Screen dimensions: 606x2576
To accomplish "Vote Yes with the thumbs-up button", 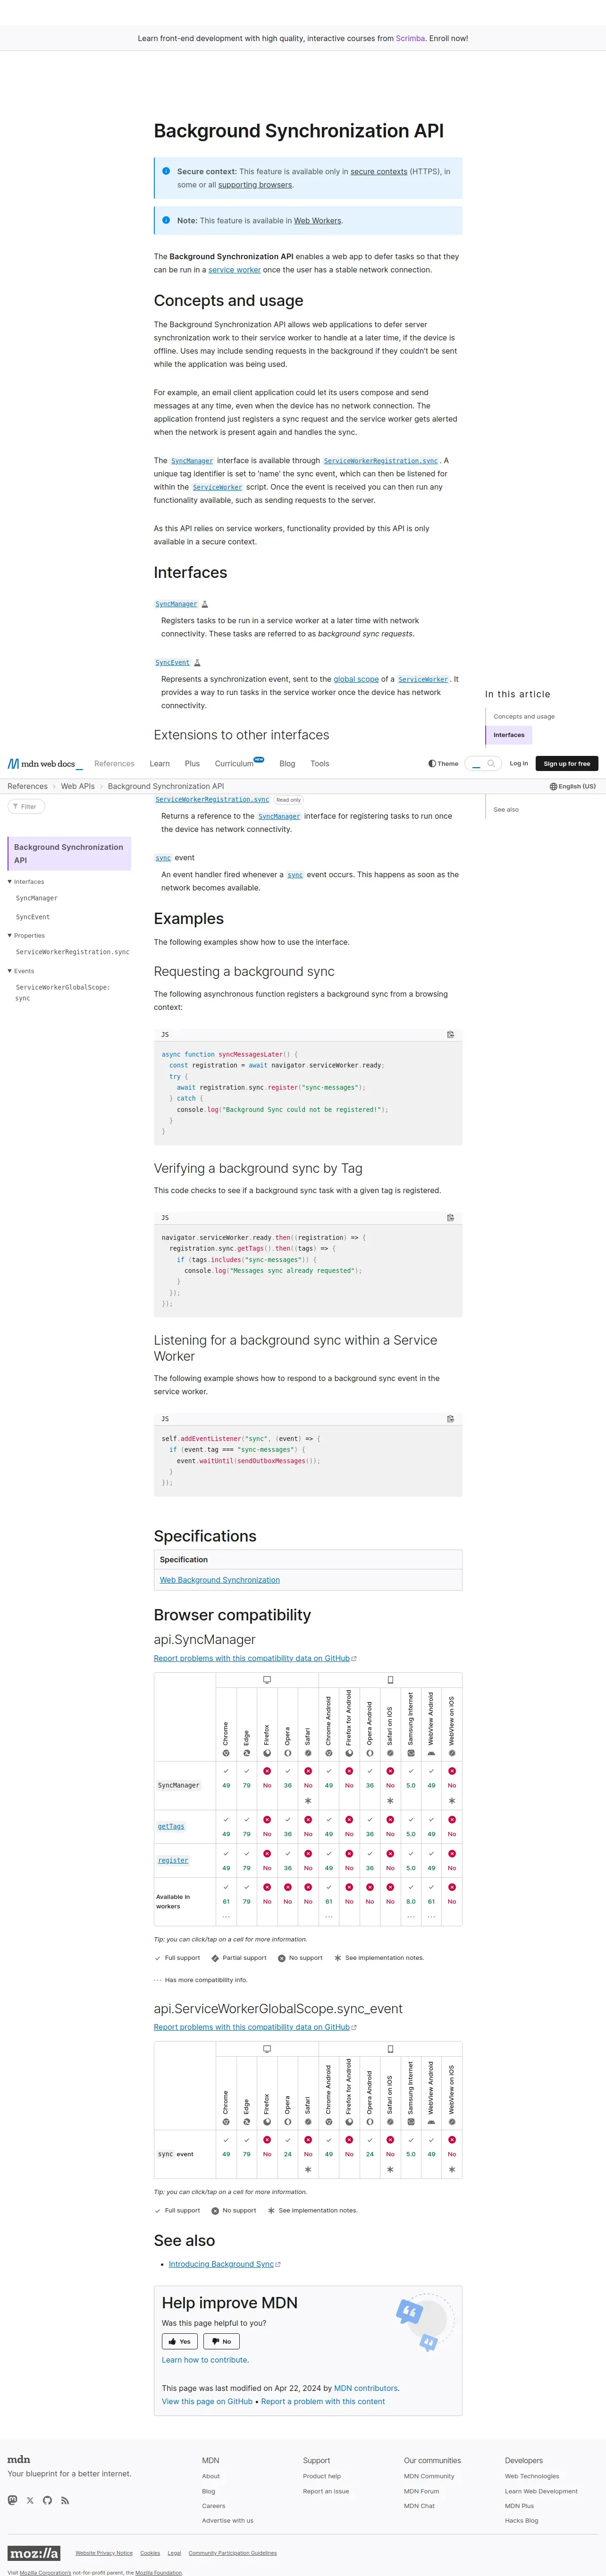I will coord(180,2341).
